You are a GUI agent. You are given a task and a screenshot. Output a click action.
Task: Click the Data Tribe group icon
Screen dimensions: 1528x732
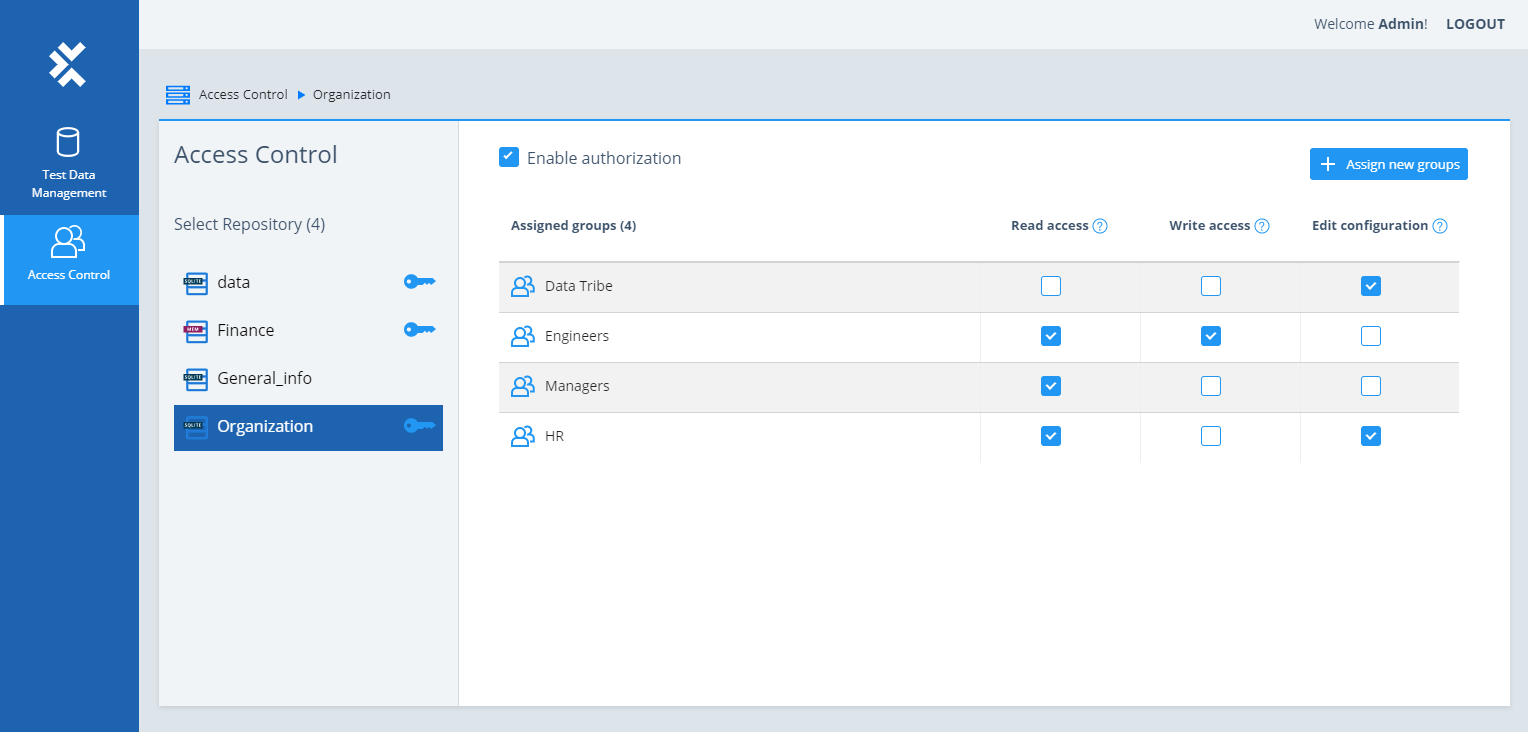coord(522,287)
